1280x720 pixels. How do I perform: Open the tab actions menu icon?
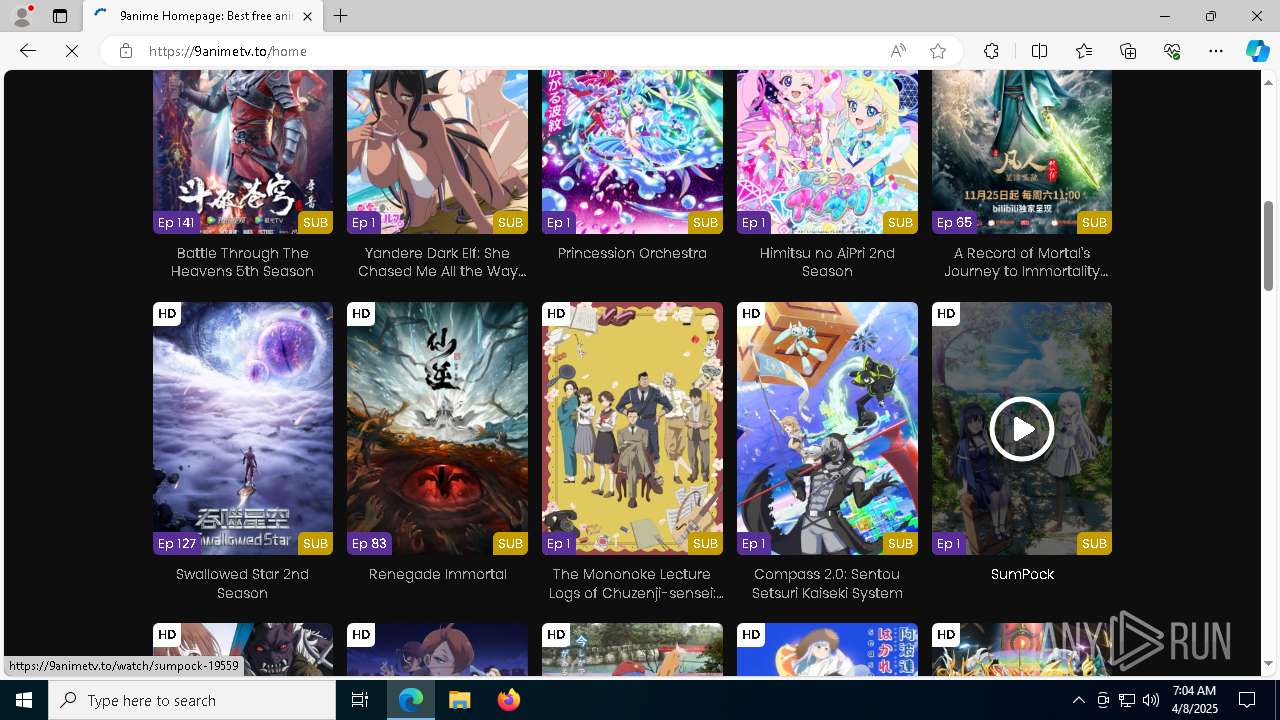[x=60, y=16]
